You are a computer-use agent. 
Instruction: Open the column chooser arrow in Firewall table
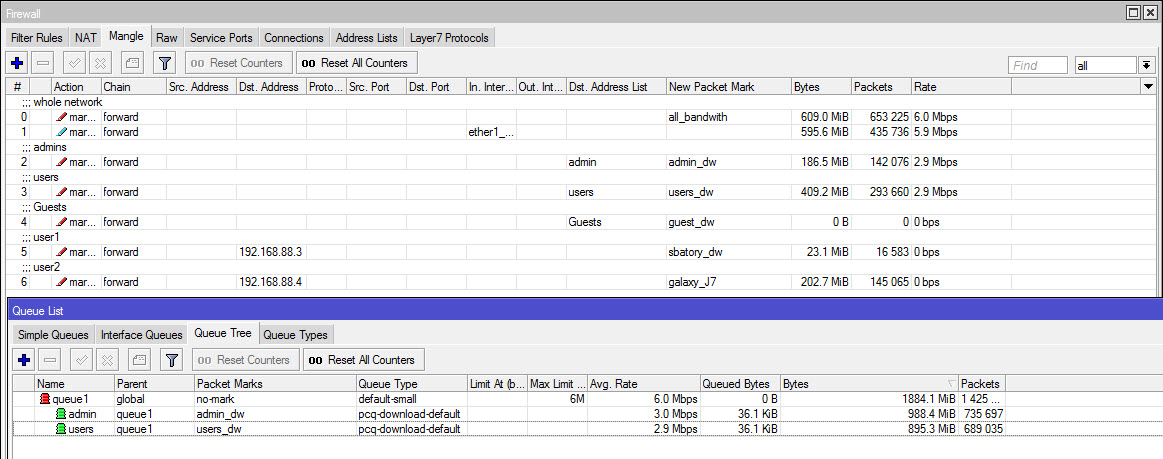tap(1147, 87)
